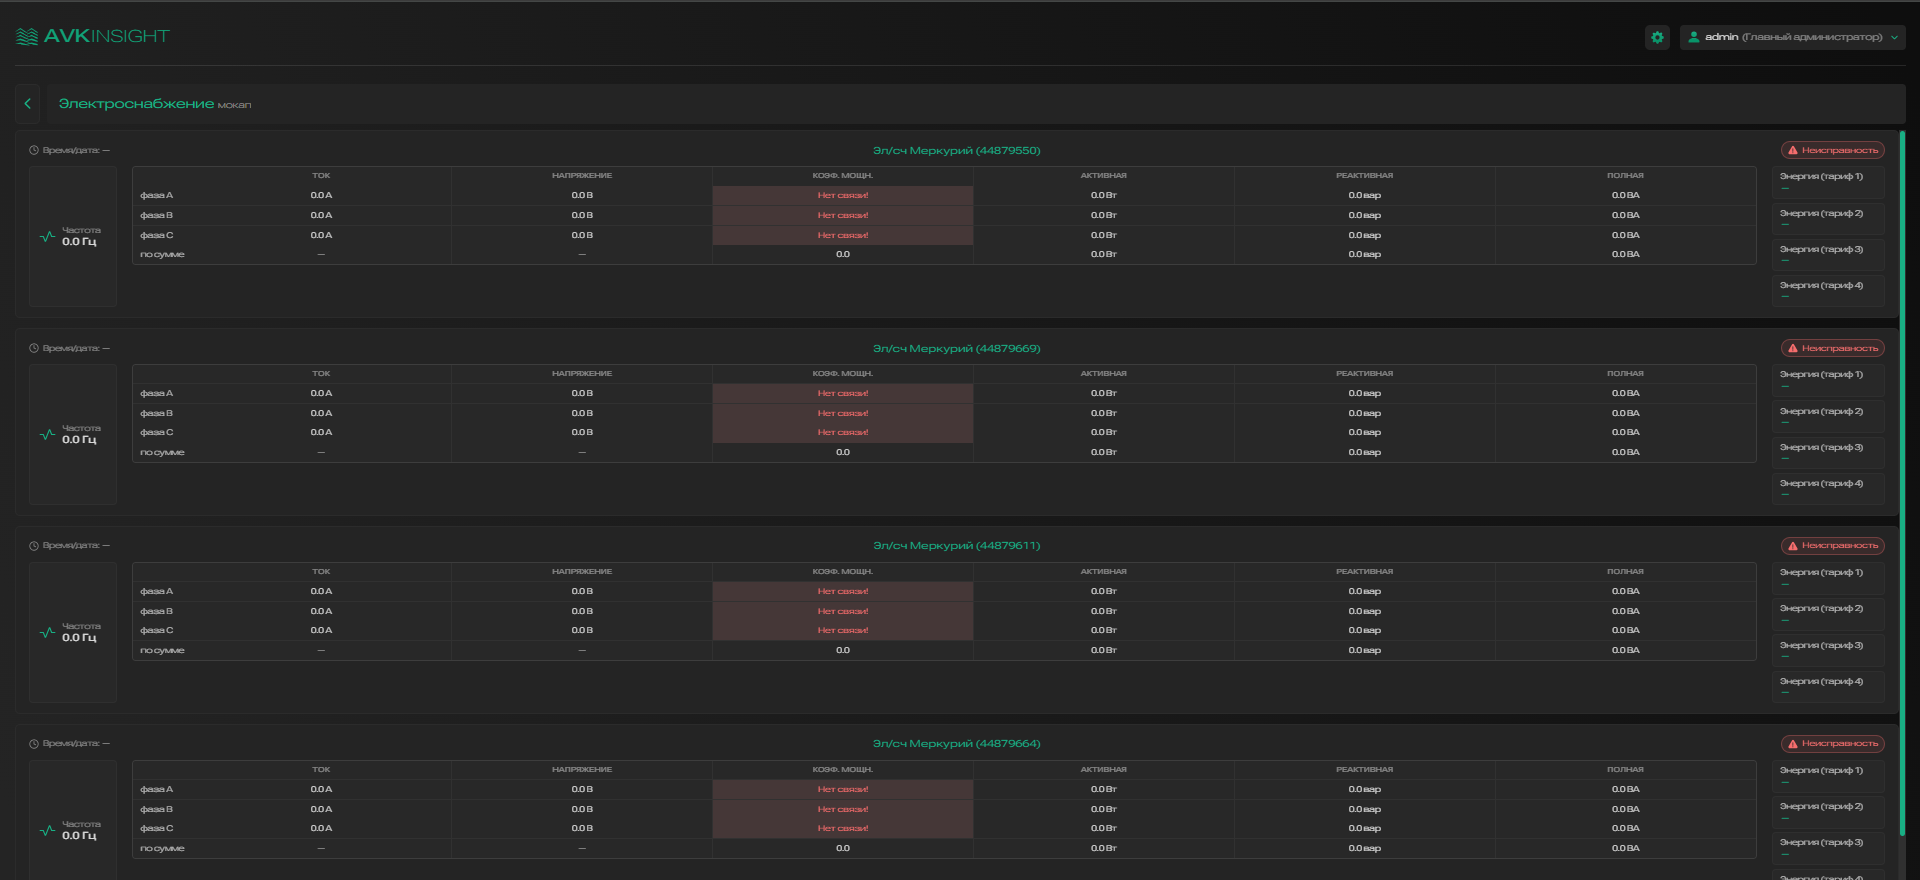Screen dimensions: 1920x880
Task: Click the Неисправность badge for meter 44879669
Action: coord(1833,348)
